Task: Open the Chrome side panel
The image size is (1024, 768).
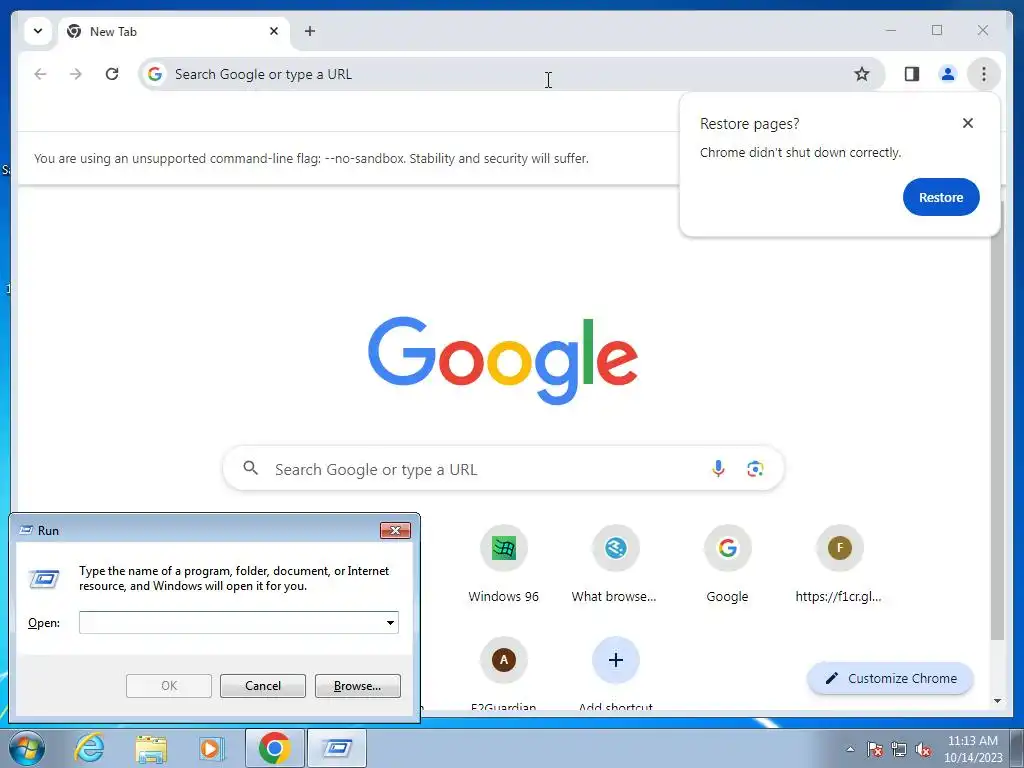Action: click(x=912, y=74)
